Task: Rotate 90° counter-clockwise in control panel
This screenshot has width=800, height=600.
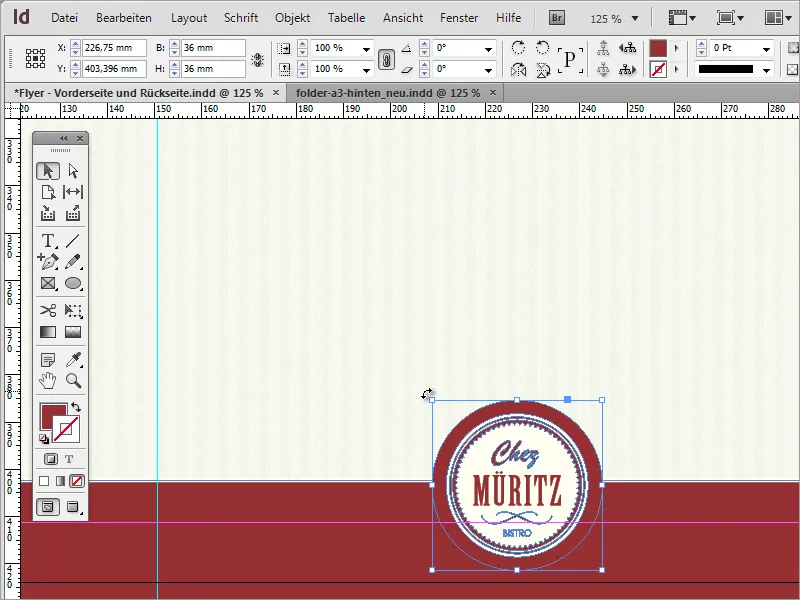Action: click(x=542, y=48)
